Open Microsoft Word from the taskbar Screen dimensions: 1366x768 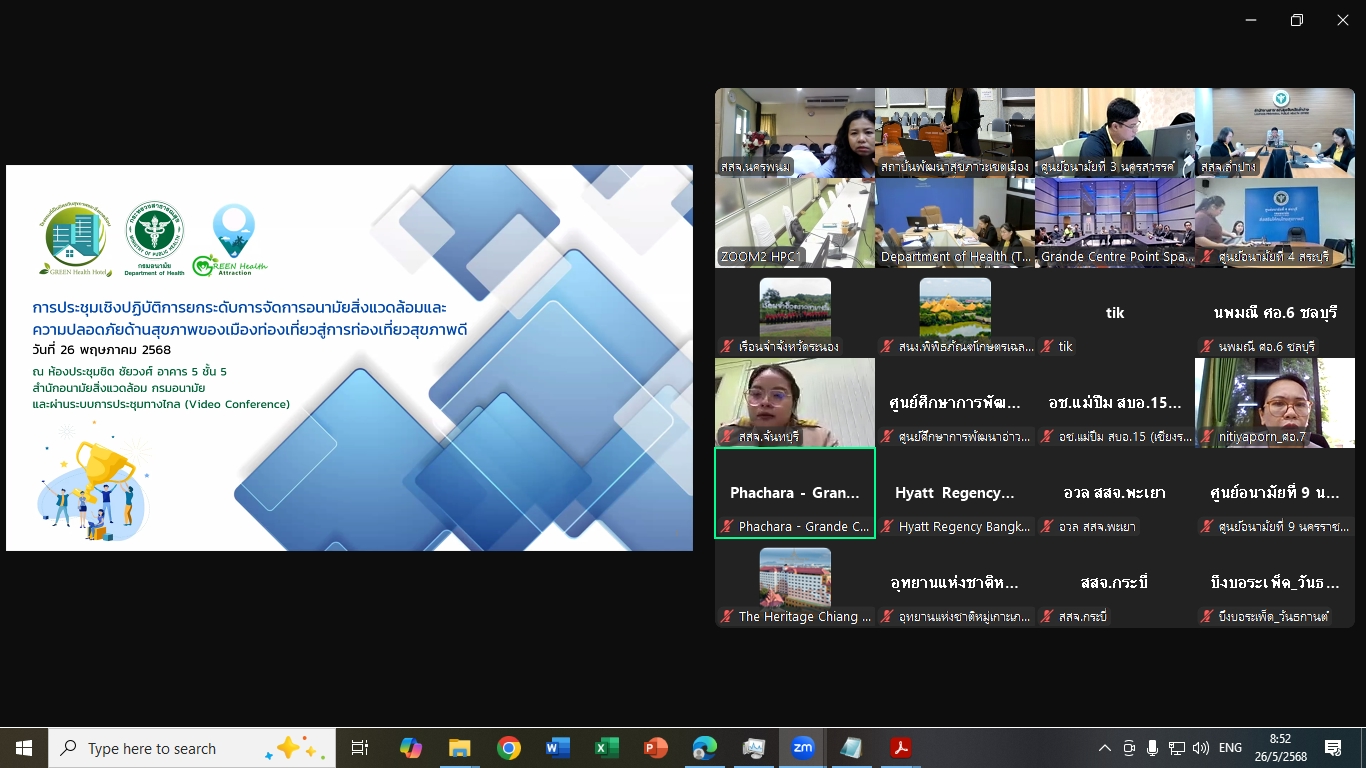point(558,748)
